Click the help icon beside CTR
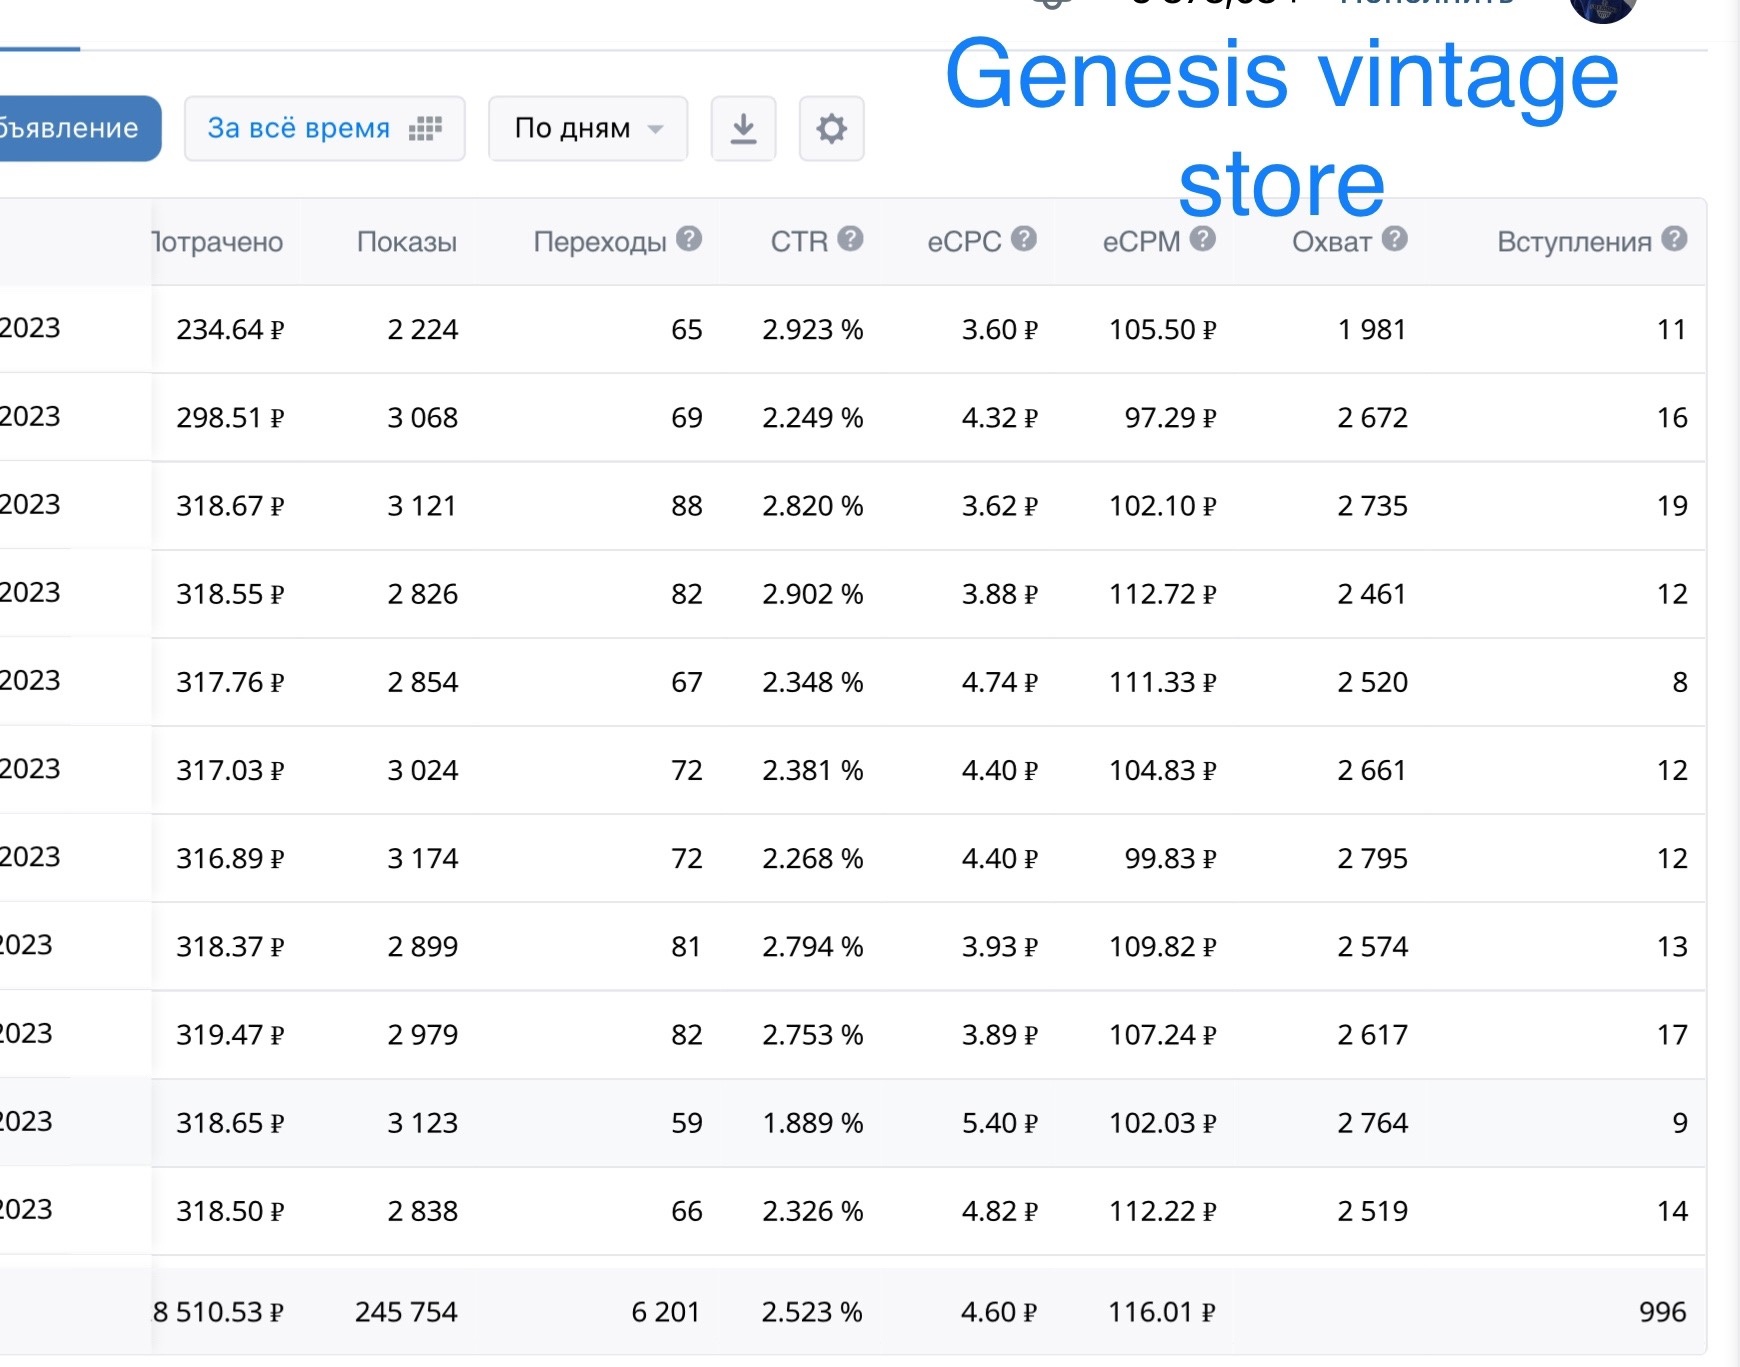1740x1367 pixels. (x=850, y=239)
